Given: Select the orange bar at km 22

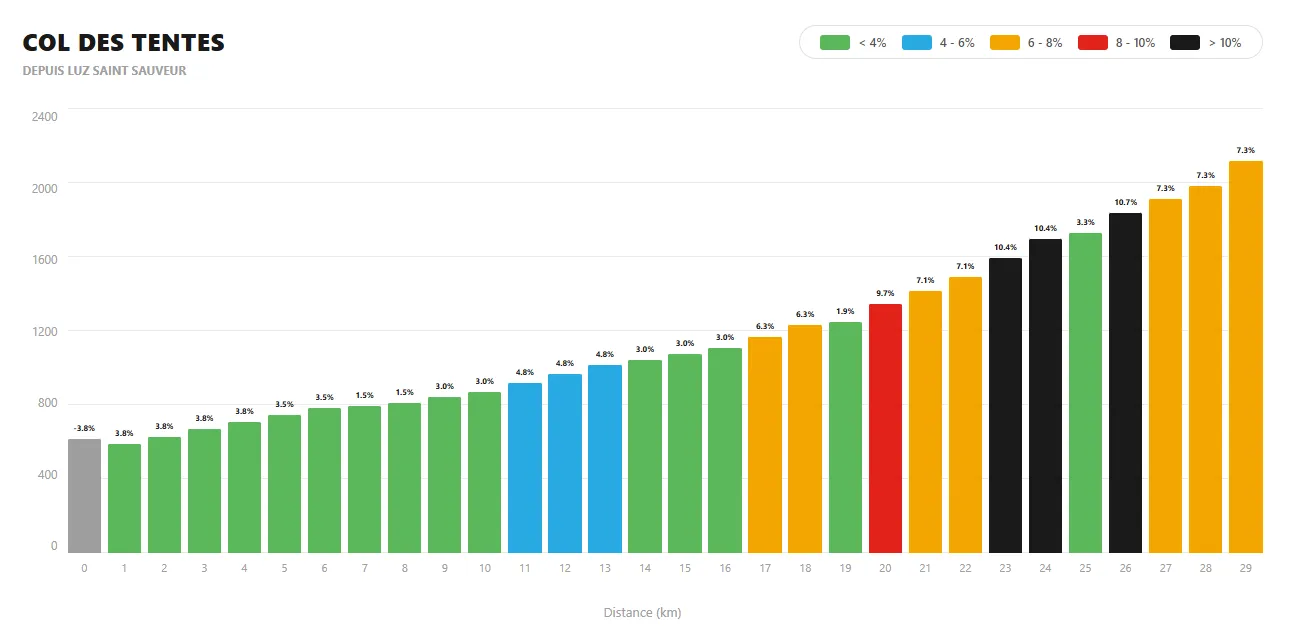Looking at the screenshot, I should coord(965,415).
